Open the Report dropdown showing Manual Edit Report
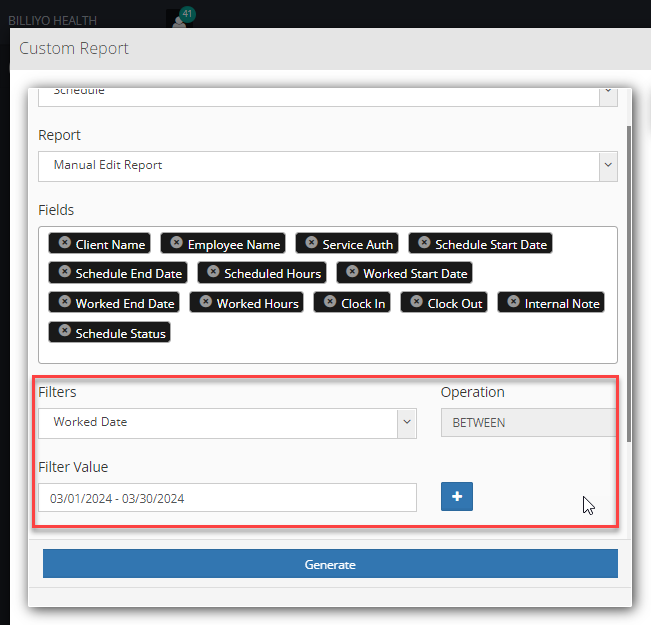 coord(328,166)
